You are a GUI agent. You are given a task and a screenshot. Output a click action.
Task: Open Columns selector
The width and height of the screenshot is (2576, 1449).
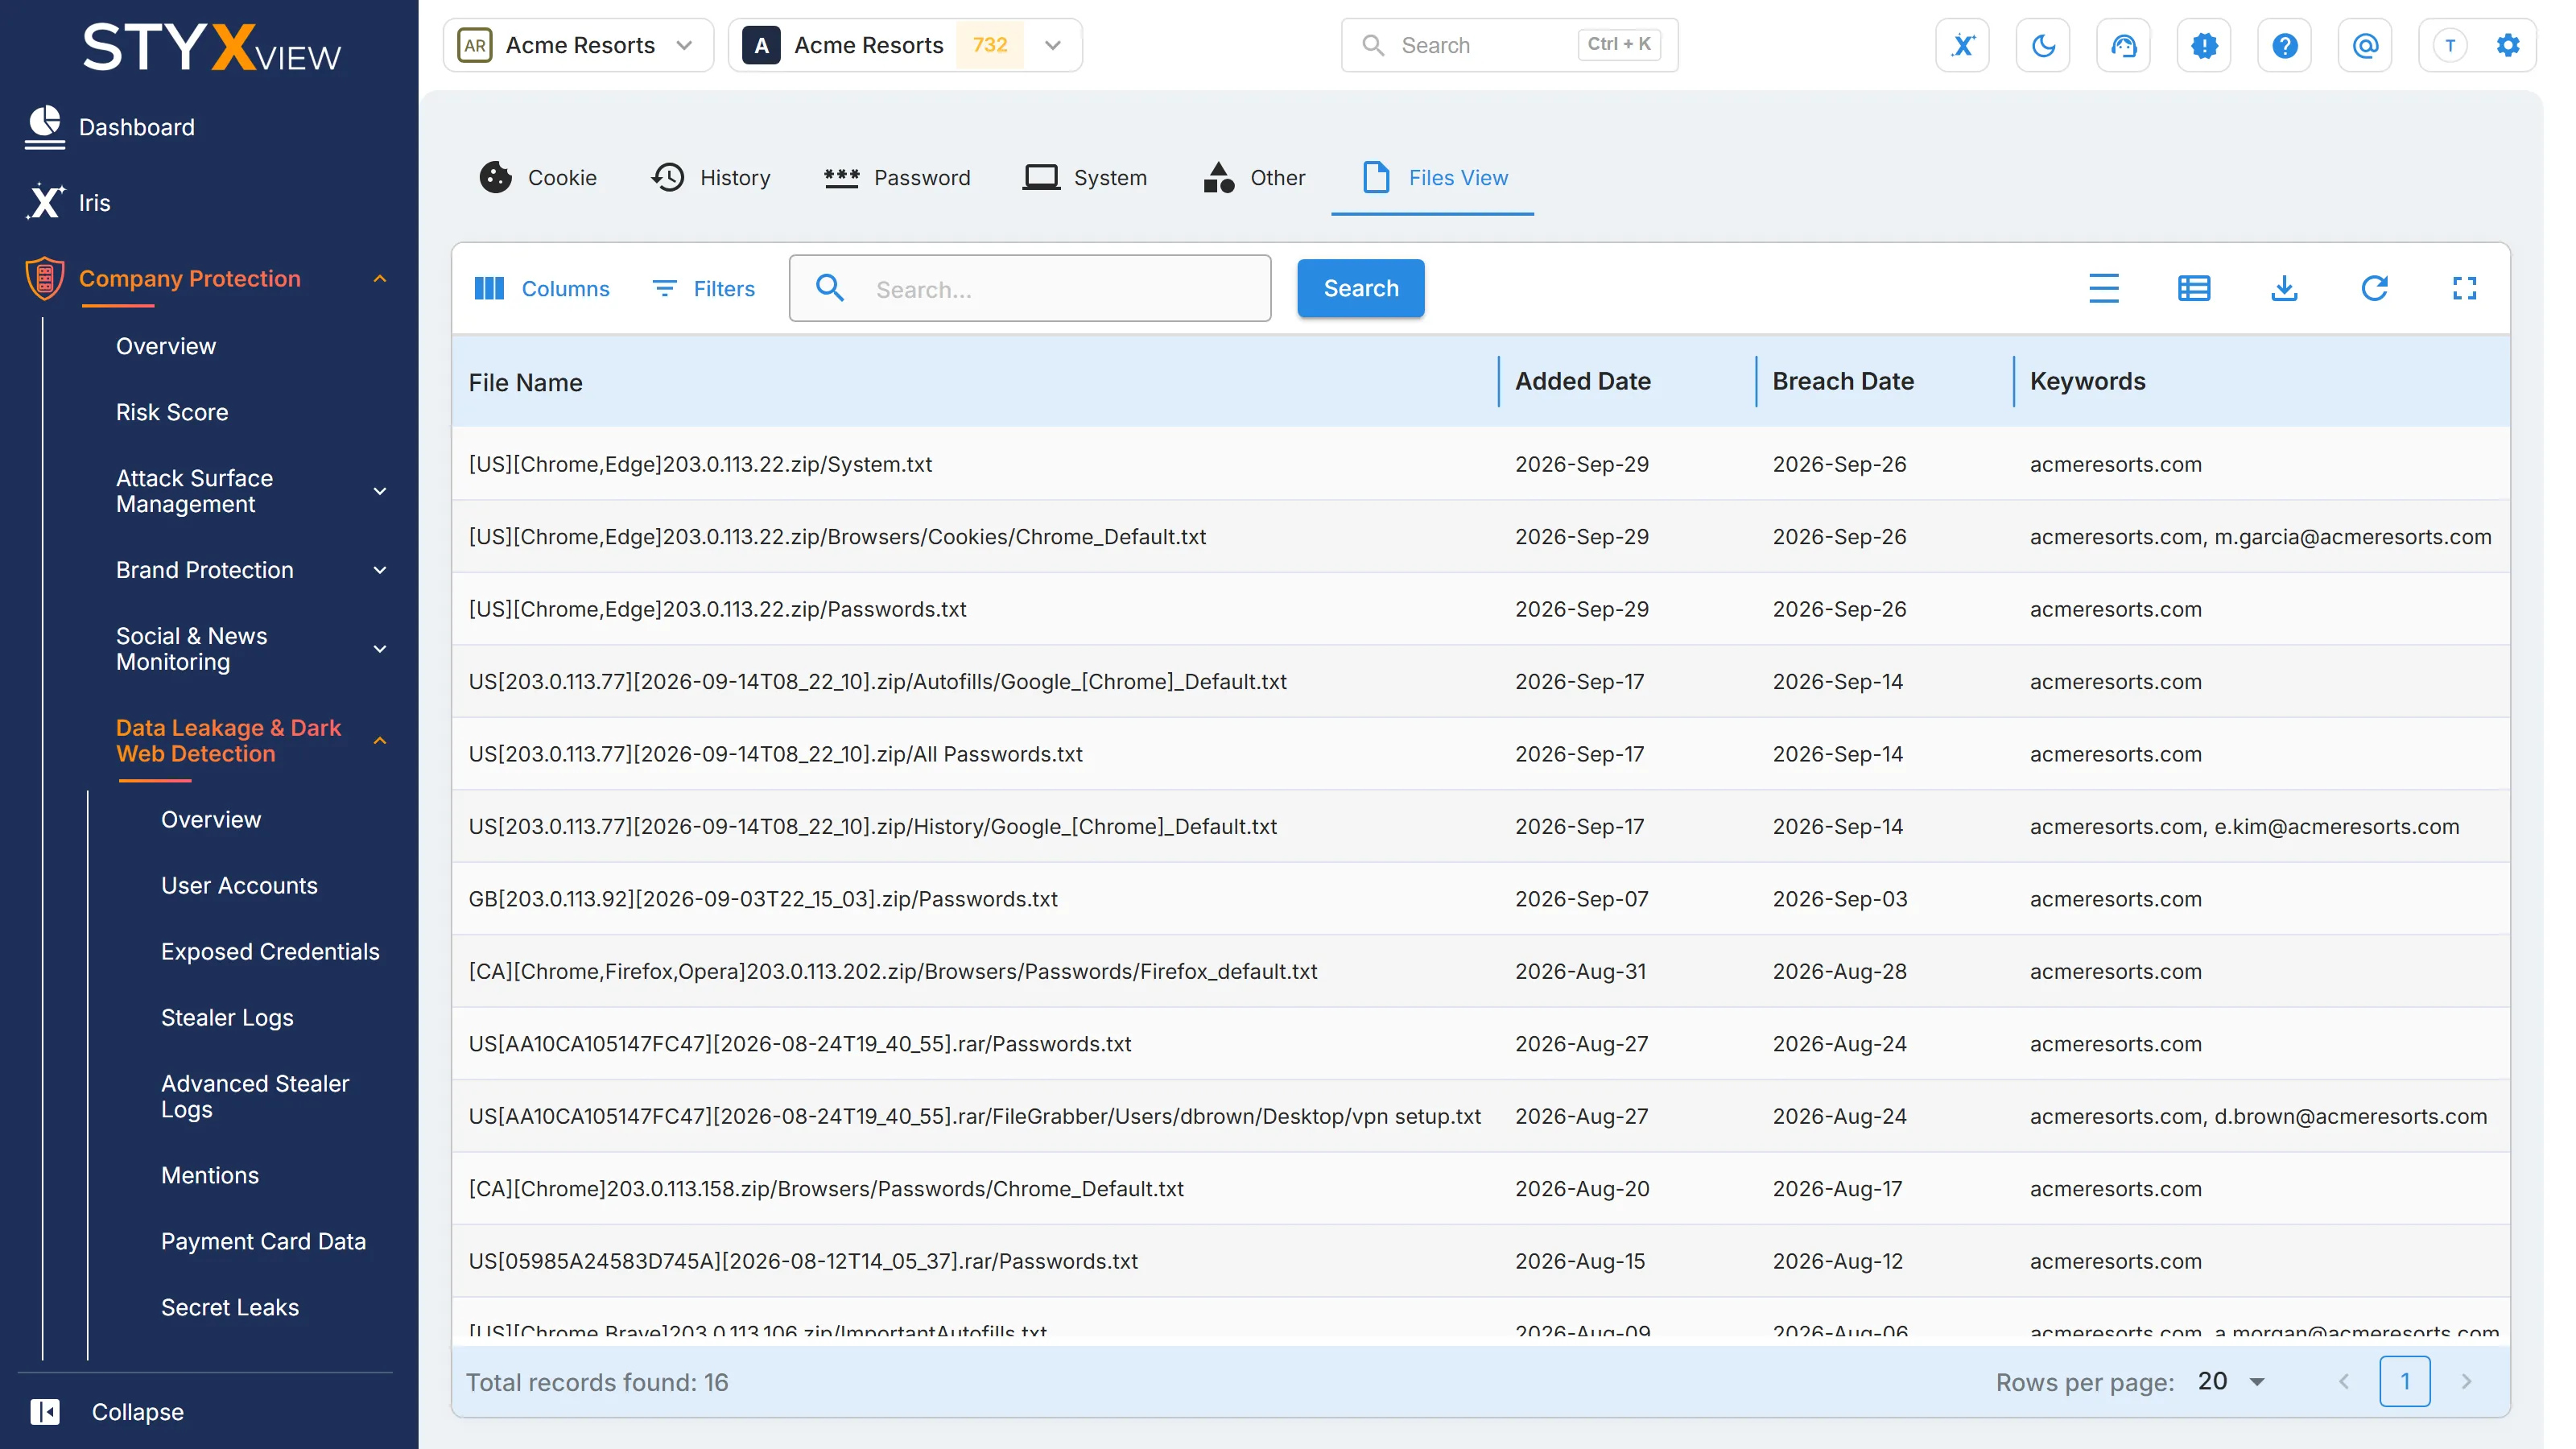click(x=541, y=288)
